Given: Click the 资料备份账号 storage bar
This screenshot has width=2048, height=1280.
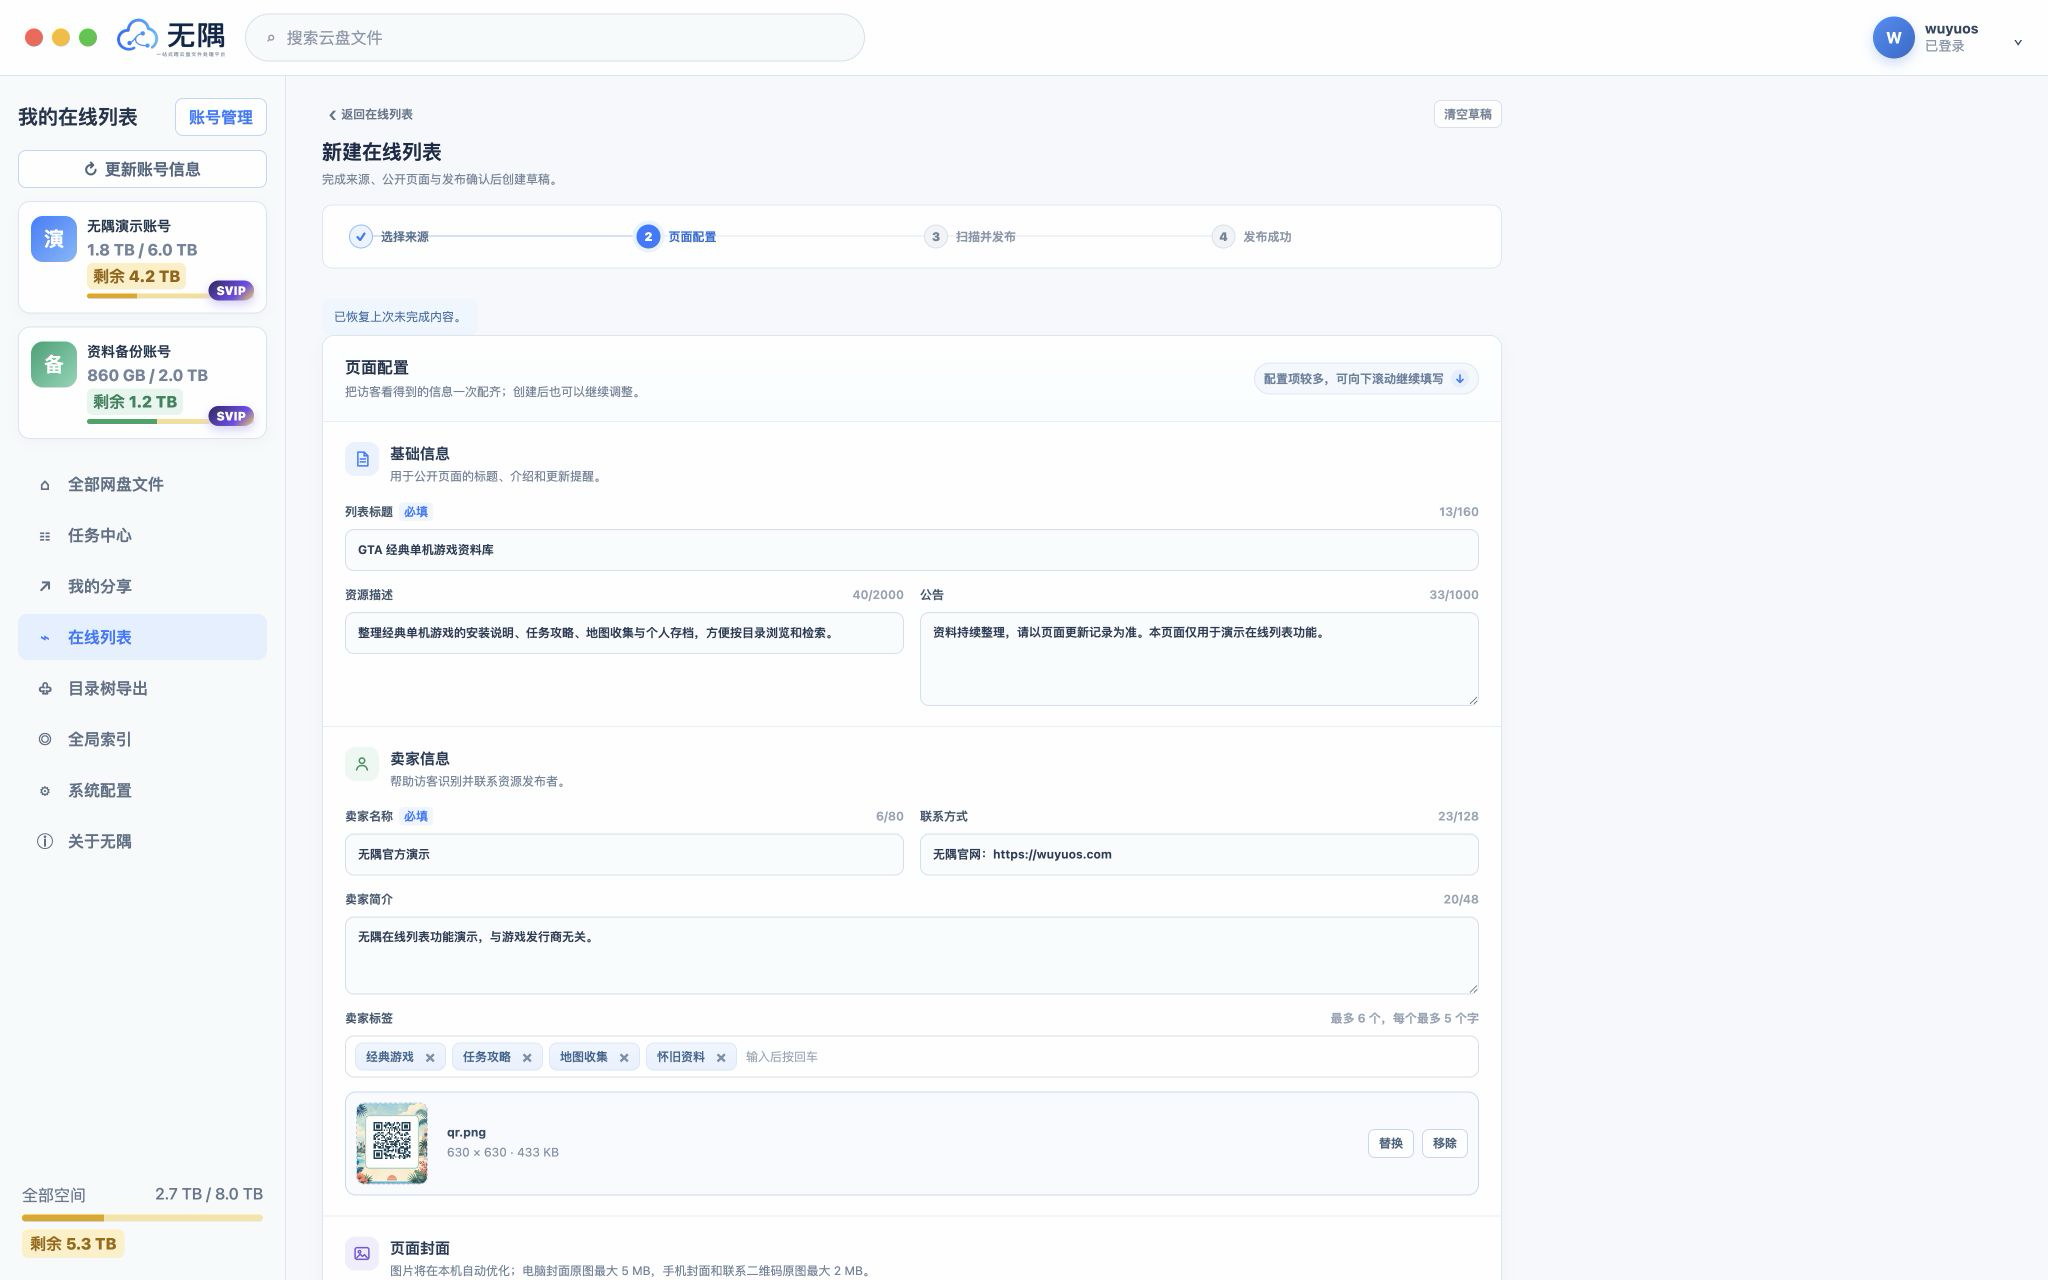Looking at the screenshot, I should tap(148, 421).
